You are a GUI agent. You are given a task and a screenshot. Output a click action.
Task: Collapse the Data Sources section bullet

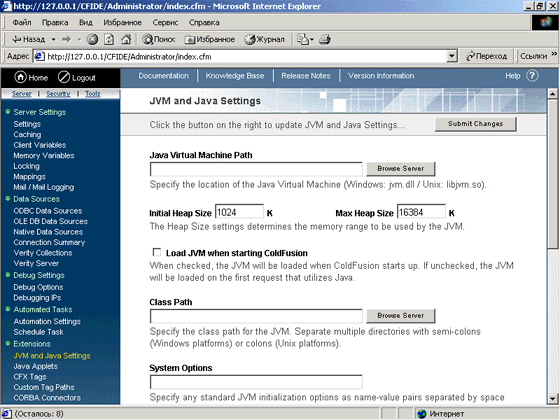click(8, 198)
